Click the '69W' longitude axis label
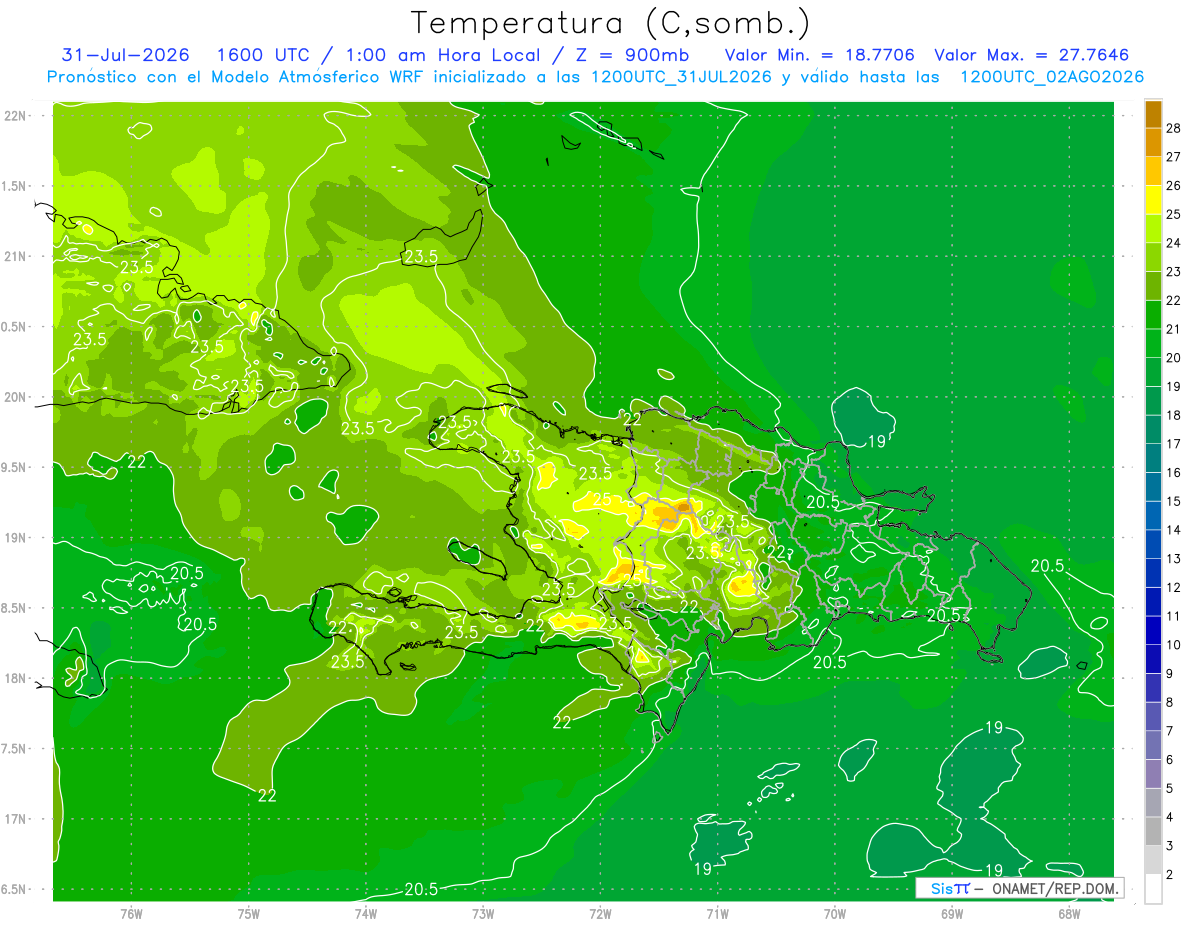This screenshot has width=1200, height=927. coord(952,914)
